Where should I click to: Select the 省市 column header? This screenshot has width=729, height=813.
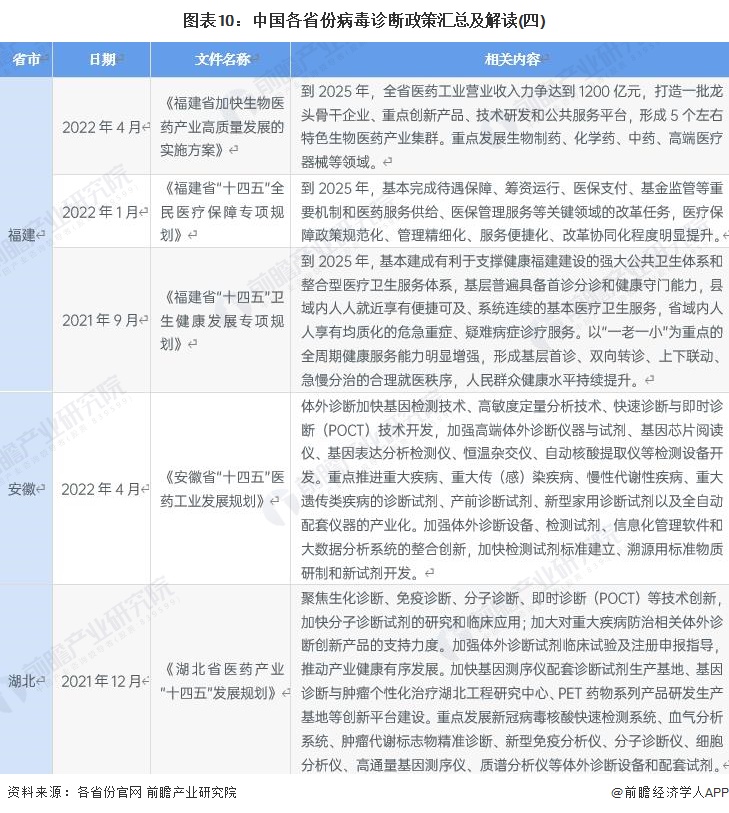(x=26, y=60)
